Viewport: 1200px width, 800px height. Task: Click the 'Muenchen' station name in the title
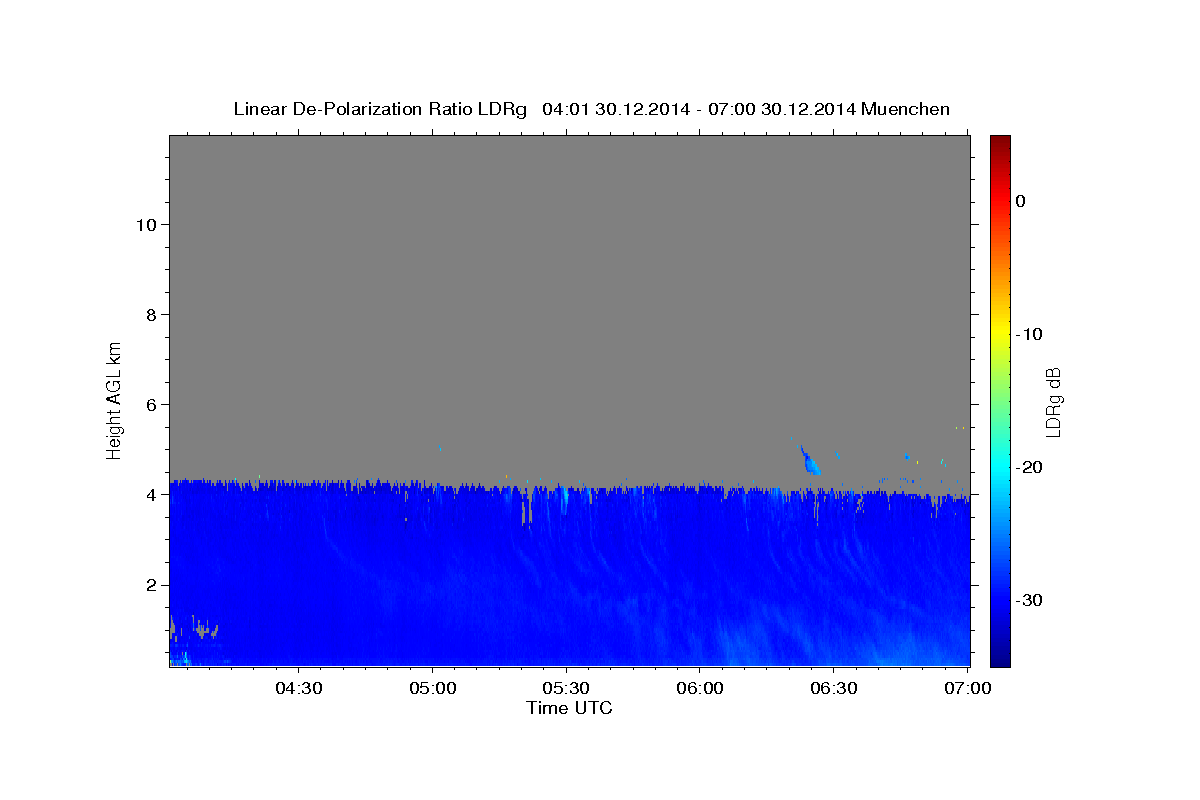click(906, 109)
